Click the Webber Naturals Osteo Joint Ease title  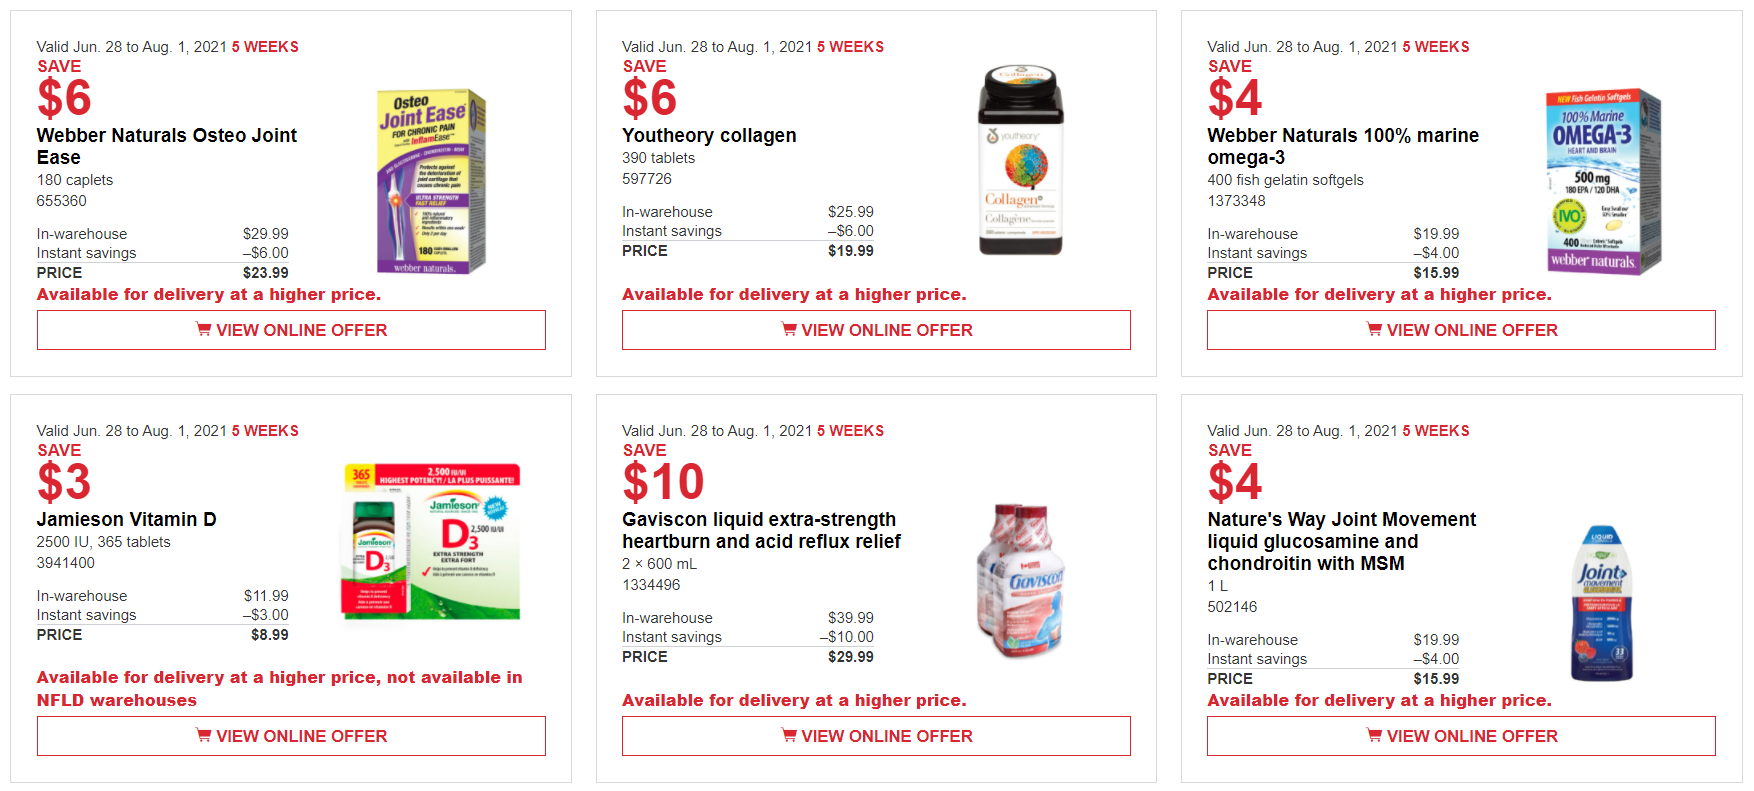(x=167, y=146)
